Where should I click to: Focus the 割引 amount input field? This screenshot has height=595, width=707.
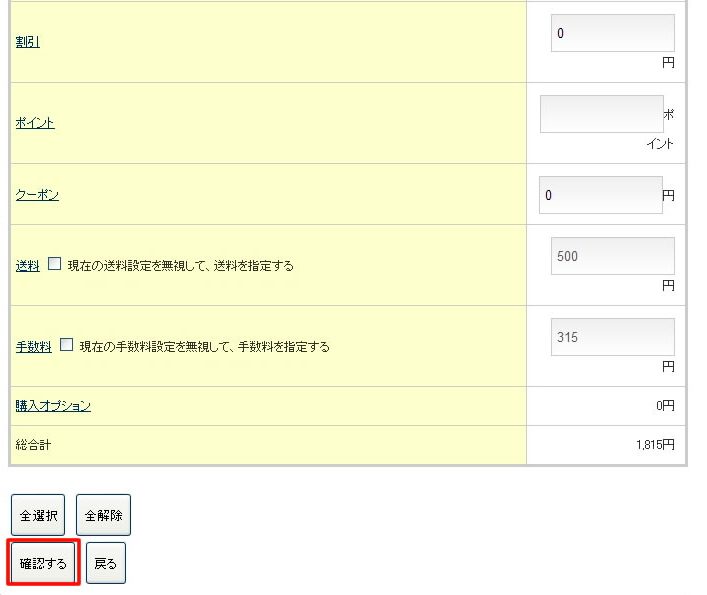click(x=612, y=33)
